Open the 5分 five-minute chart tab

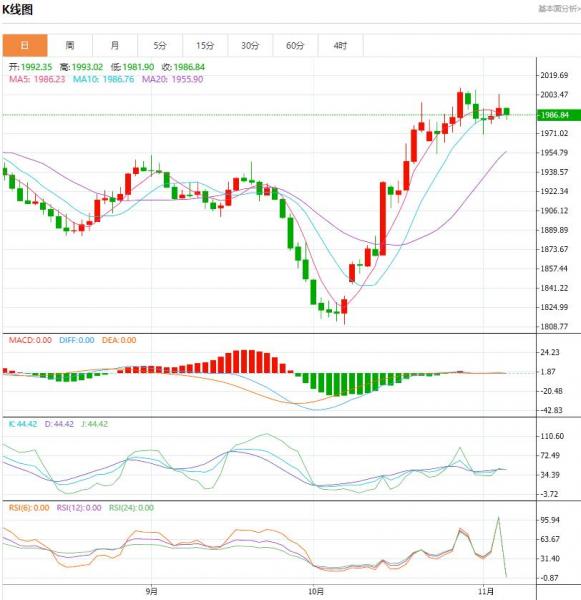click(x=160, y=46)
